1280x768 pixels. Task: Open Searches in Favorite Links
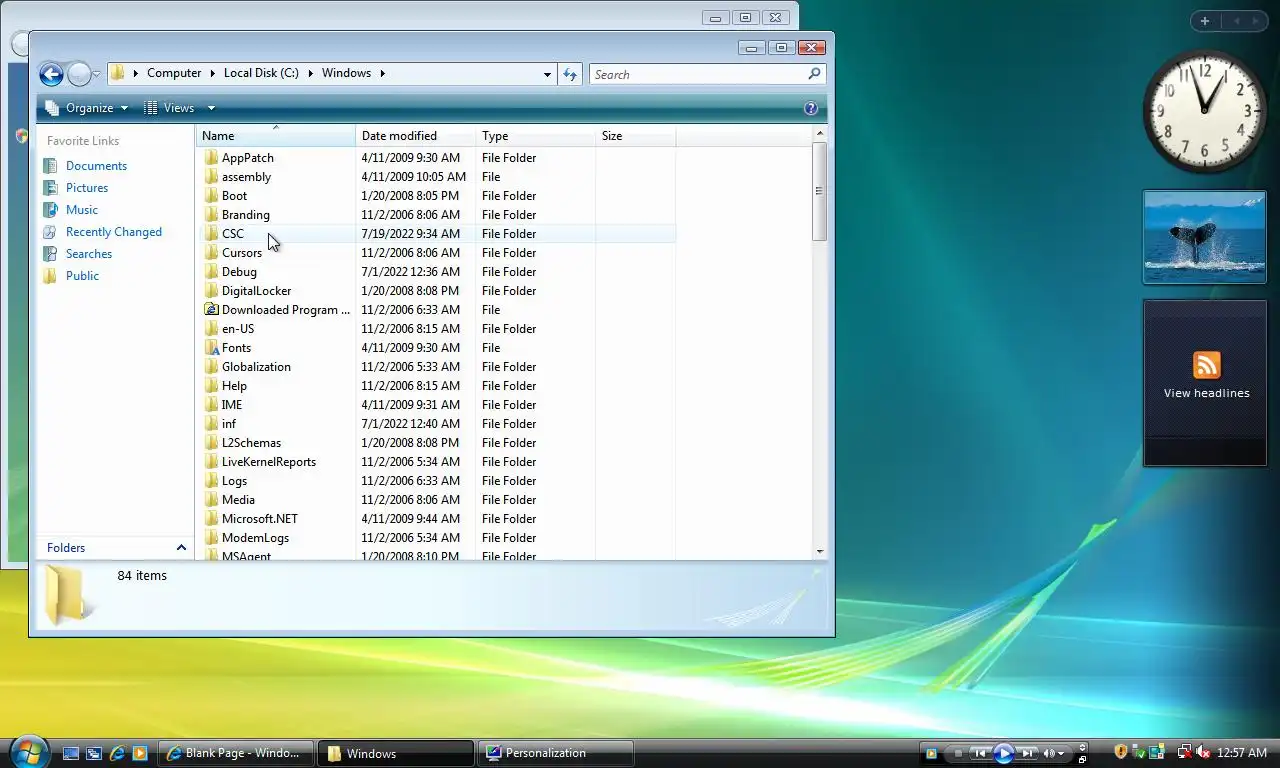point(89,254)
